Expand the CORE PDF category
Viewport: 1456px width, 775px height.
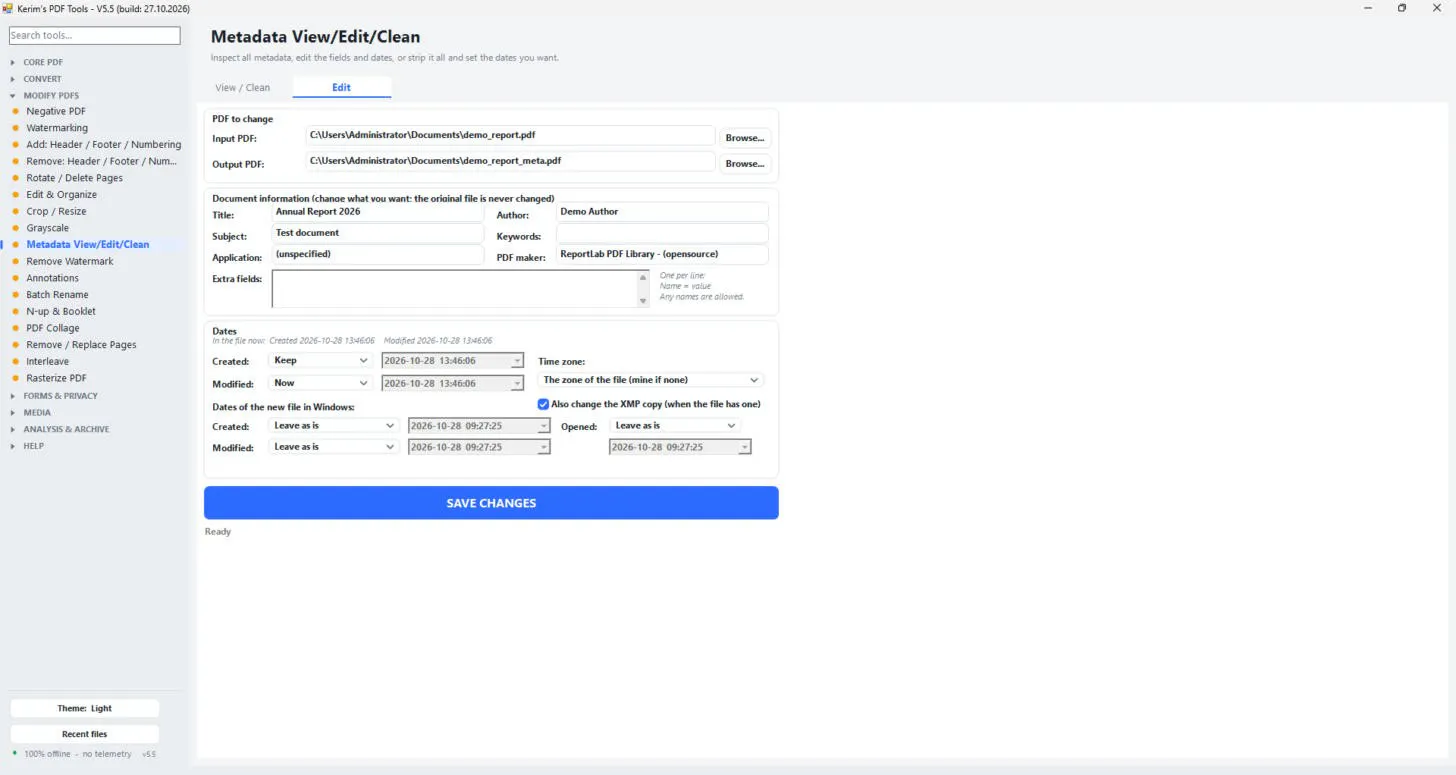click(x=43, y=62)
